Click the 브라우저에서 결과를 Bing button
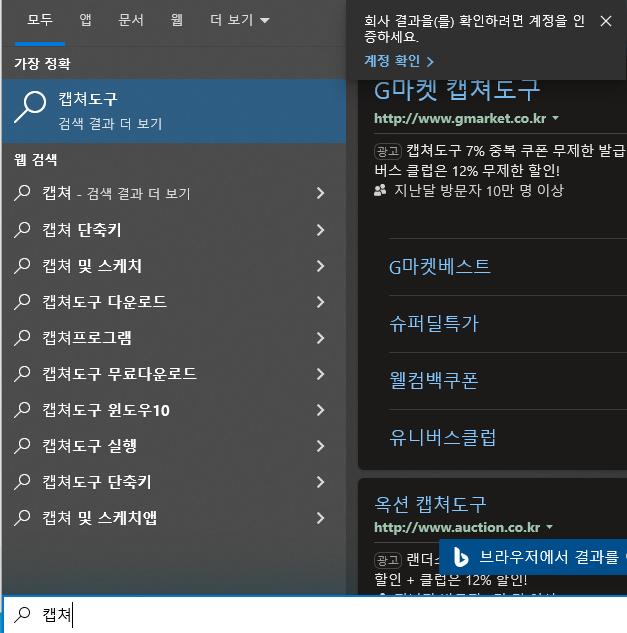 (x=533, y=557)
